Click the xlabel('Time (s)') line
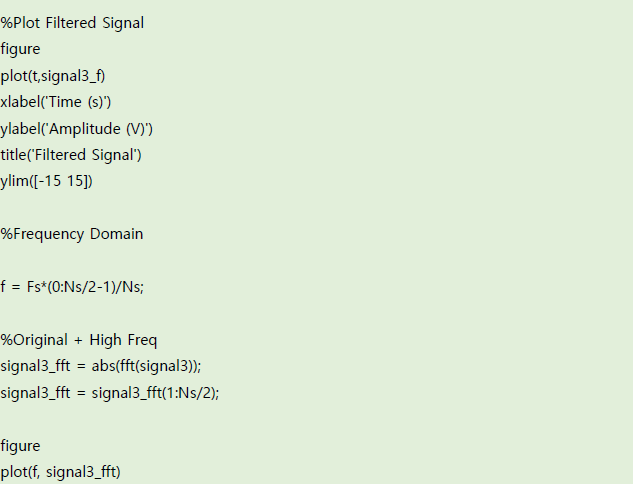 pos(56,102)
